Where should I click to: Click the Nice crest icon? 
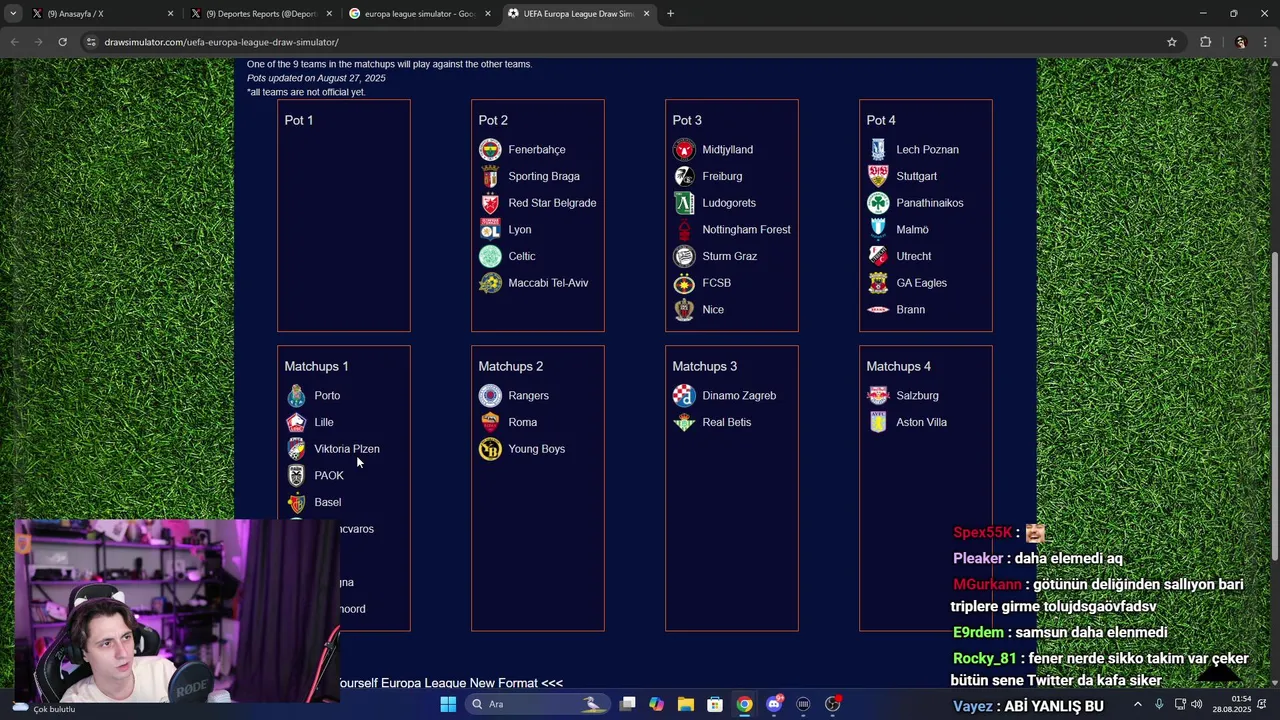tap(684, 310)
